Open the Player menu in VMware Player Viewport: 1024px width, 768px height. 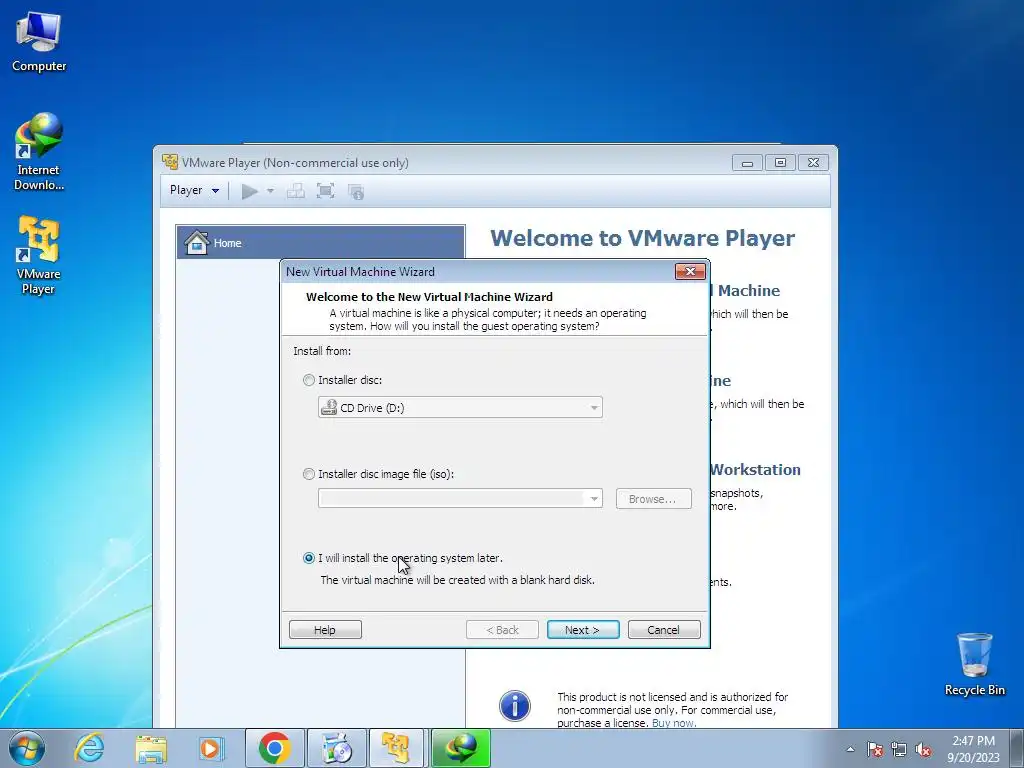pyautogui.click(x=195, y=190)
